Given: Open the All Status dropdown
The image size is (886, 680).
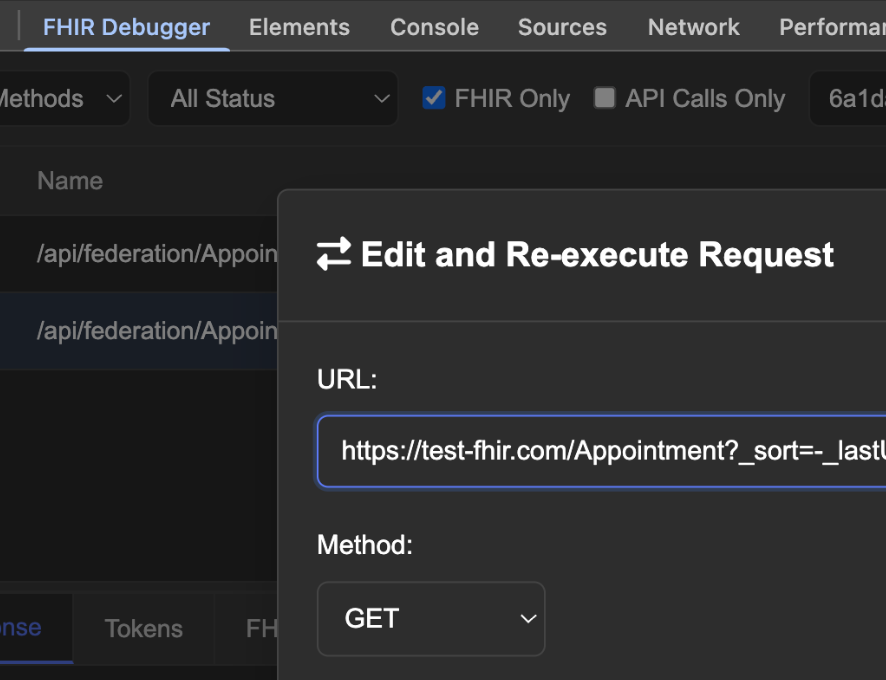Looking at the screenshot, I should (x=272, y=99).
